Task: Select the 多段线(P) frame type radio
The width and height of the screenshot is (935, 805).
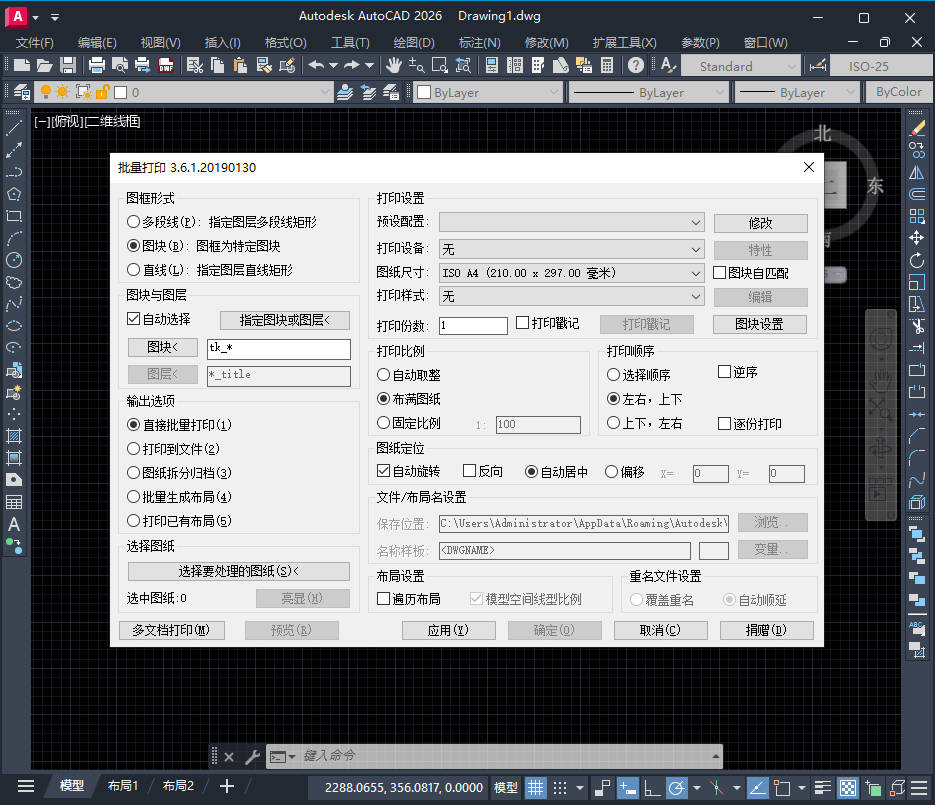Action: (x=134, y=222)
